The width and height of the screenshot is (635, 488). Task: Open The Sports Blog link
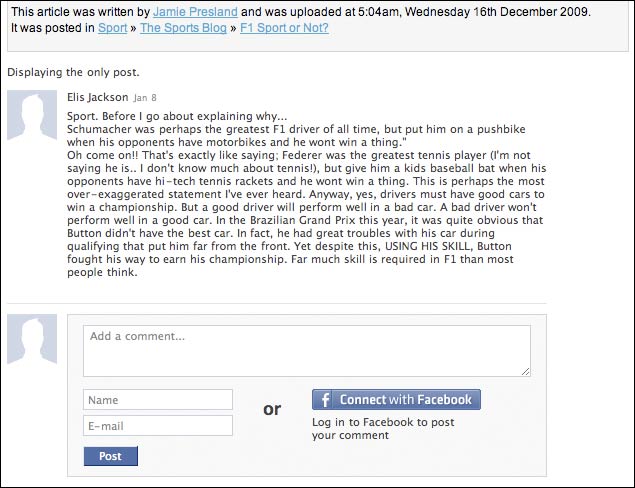coord(183,28)
